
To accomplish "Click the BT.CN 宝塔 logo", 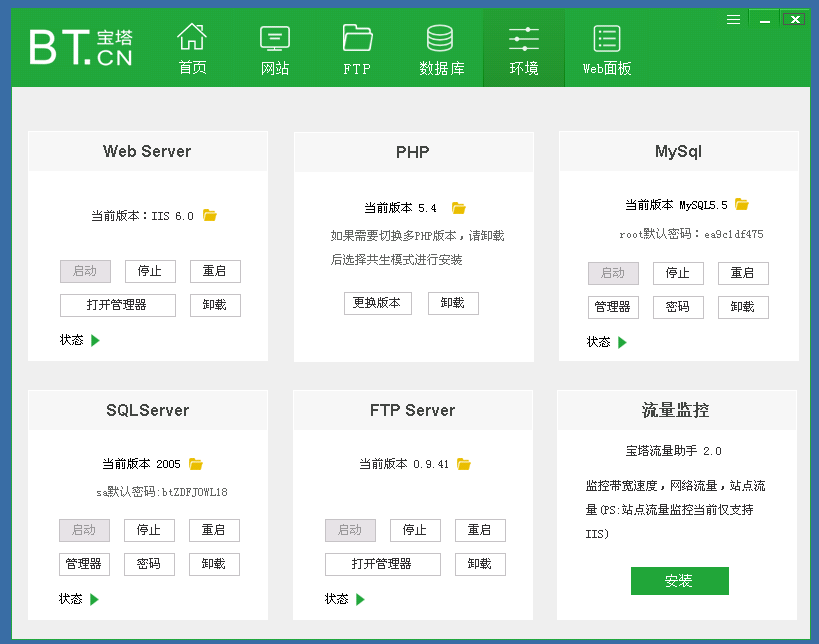I will (x=81, y=47).
